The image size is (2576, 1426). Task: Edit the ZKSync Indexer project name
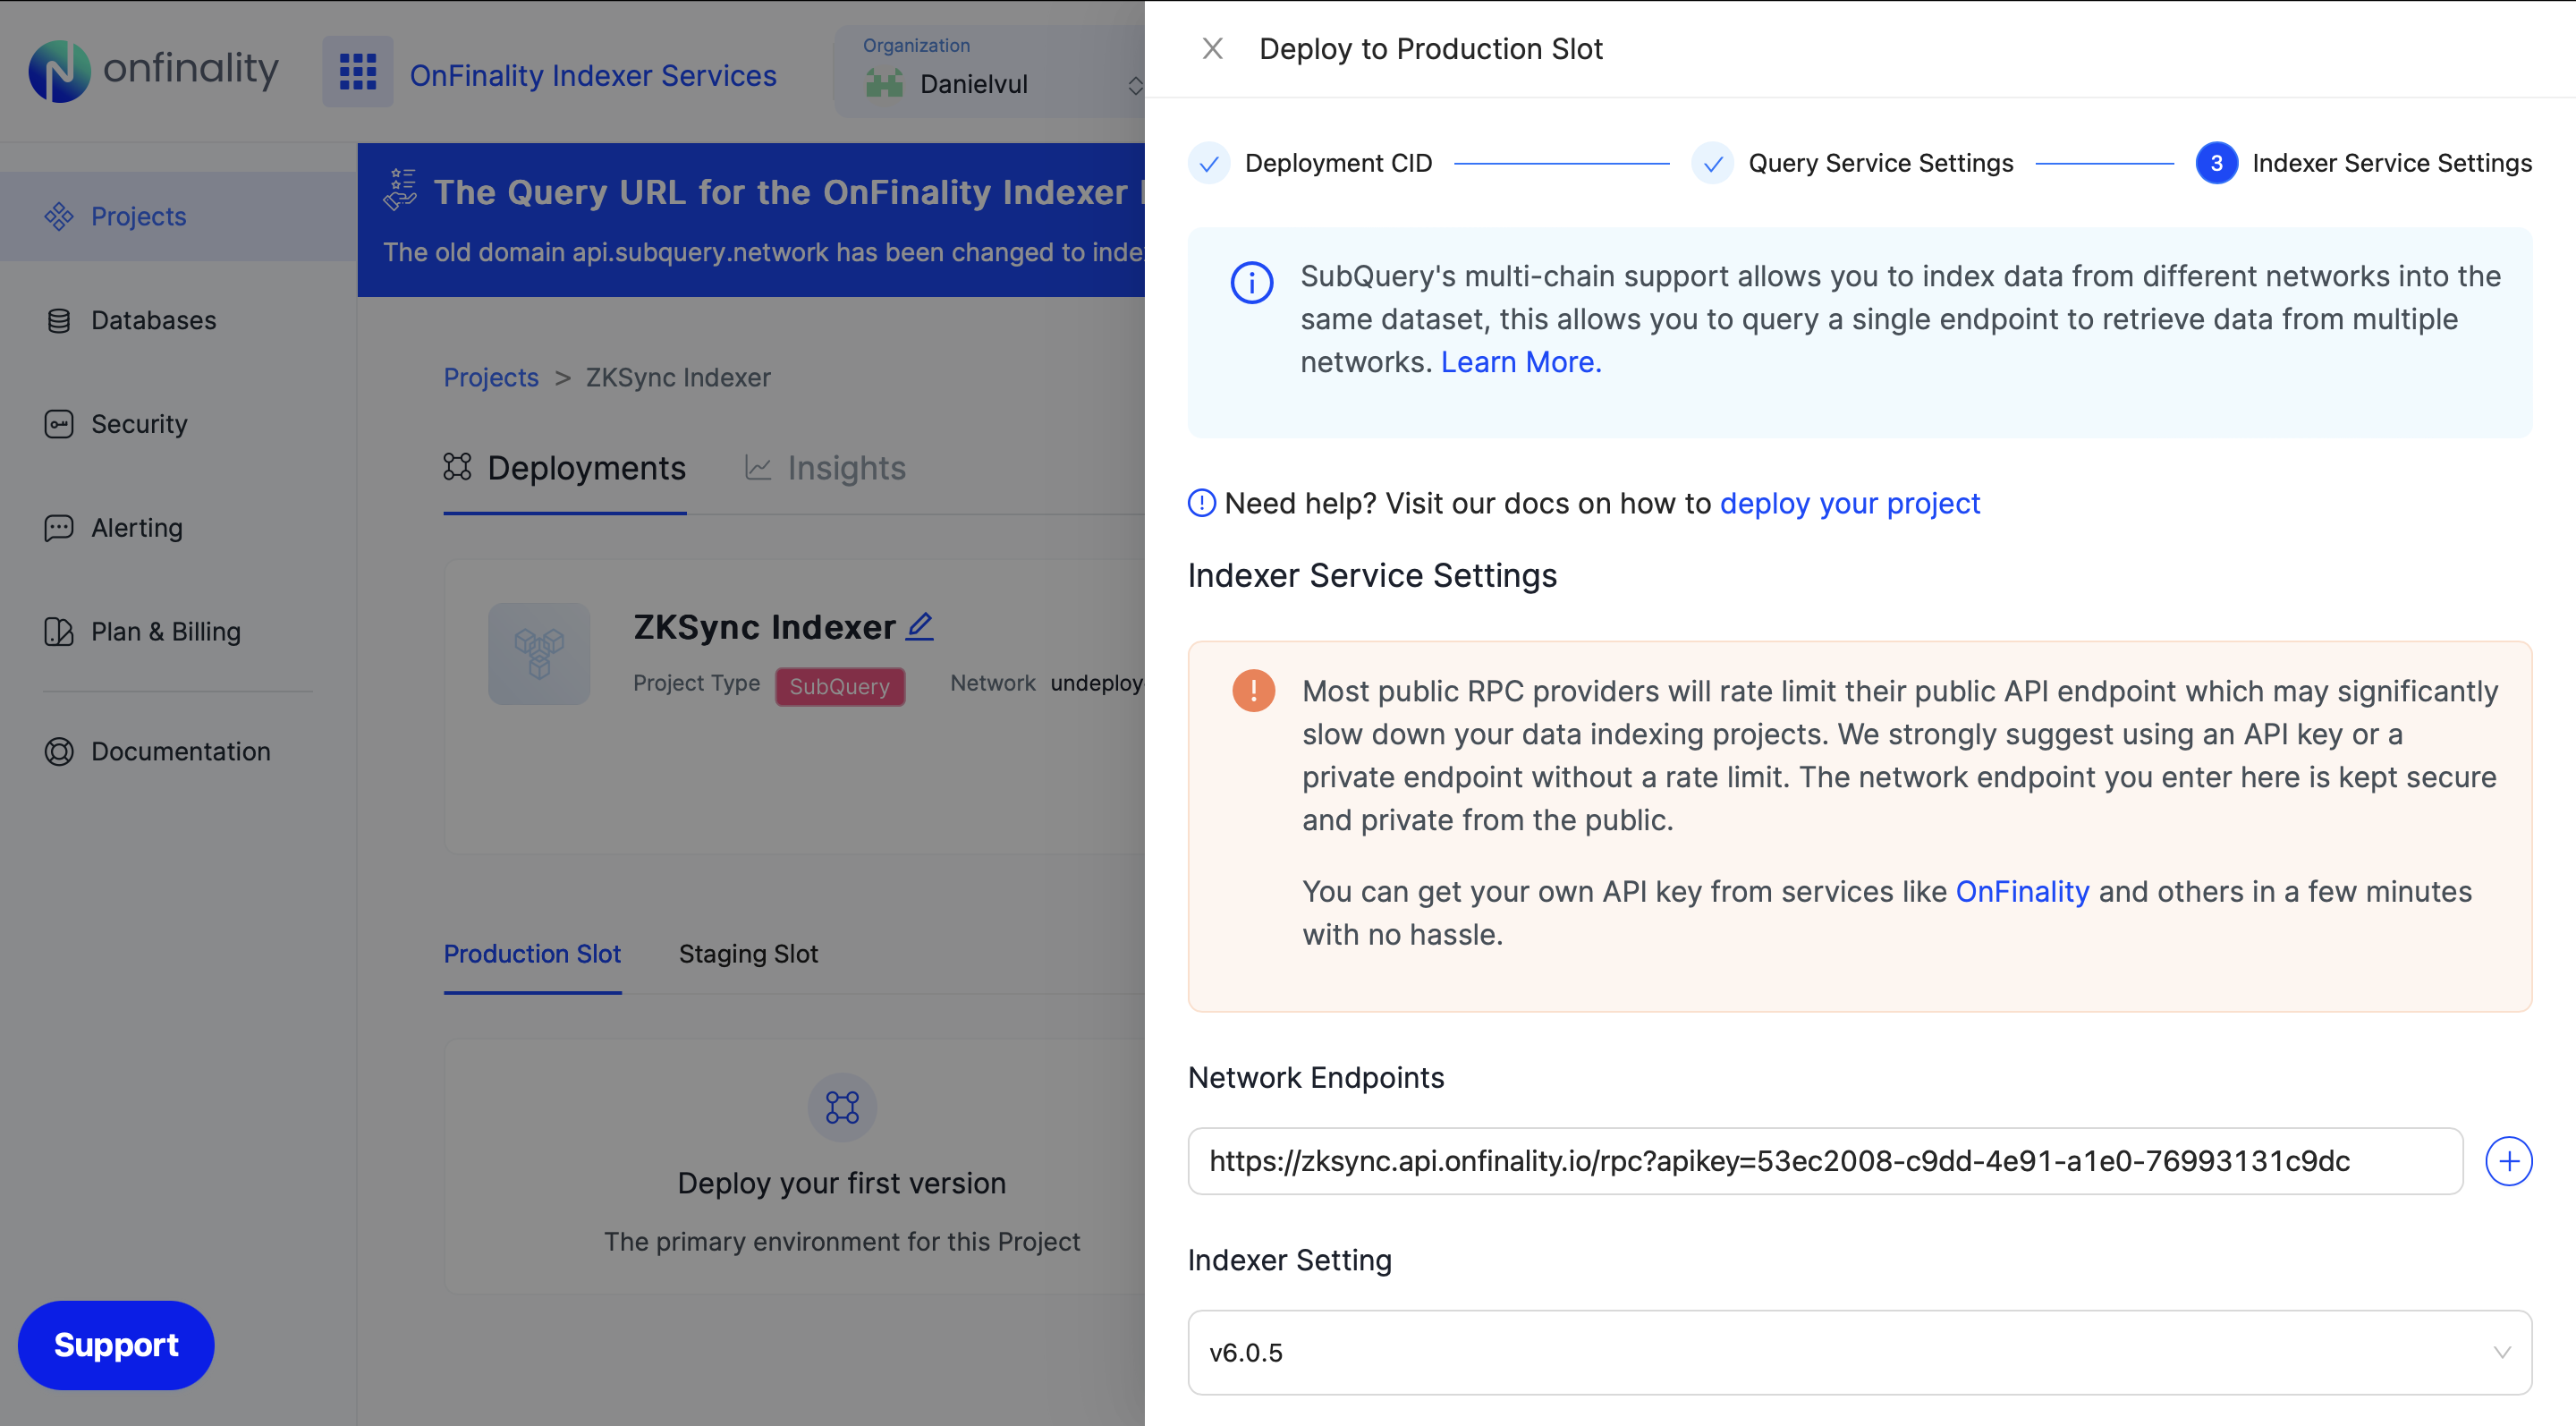(920, 625)
